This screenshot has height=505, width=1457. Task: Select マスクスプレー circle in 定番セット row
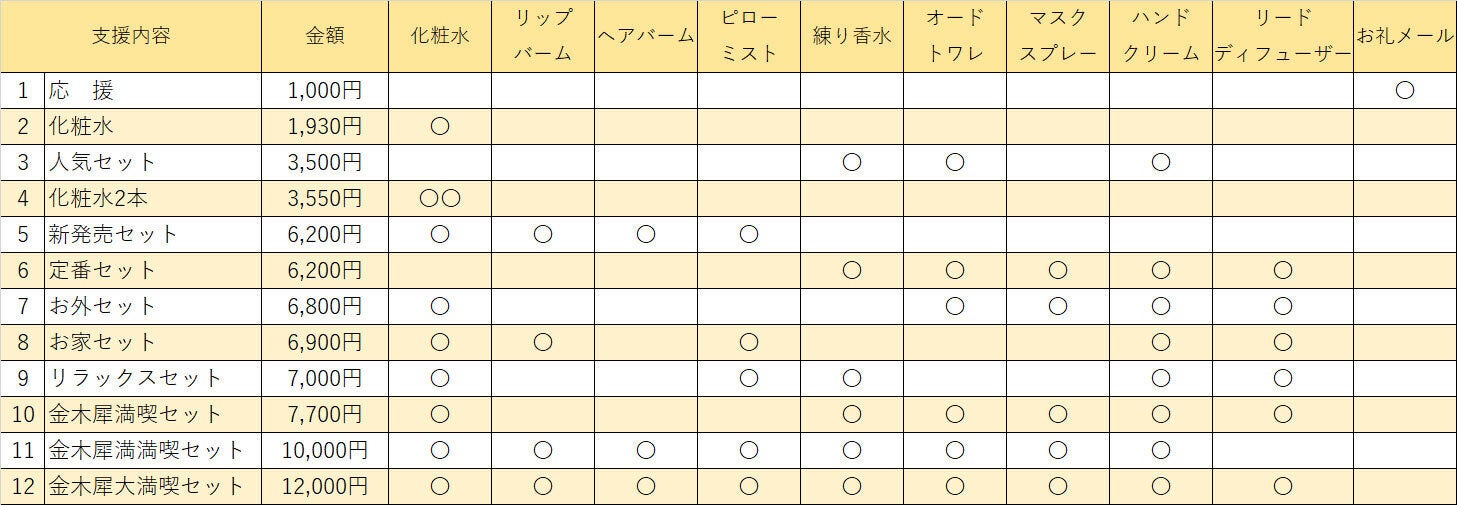coord(1057,271)
